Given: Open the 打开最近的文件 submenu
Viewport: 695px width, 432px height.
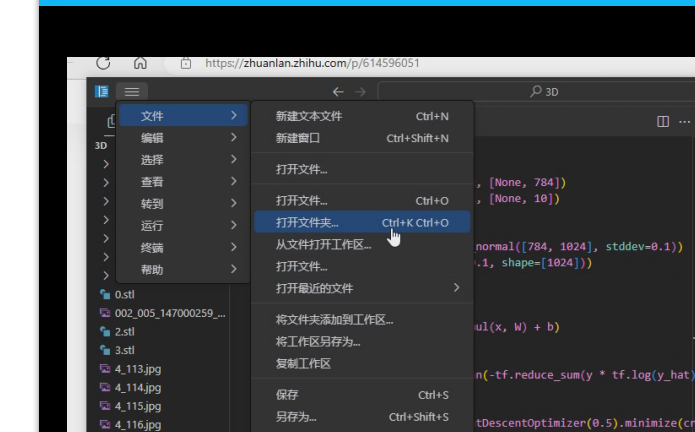Looking at the screenshot, I should click(362, 288).
